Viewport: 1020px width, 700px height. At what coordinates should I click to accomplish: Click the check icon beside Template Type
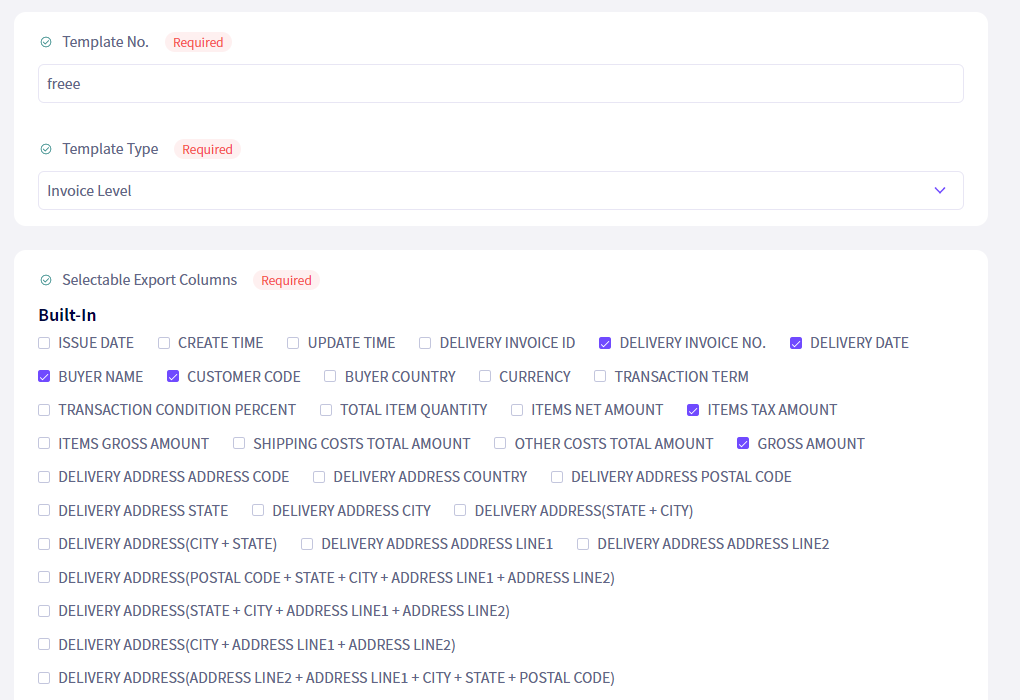[46, 149]
